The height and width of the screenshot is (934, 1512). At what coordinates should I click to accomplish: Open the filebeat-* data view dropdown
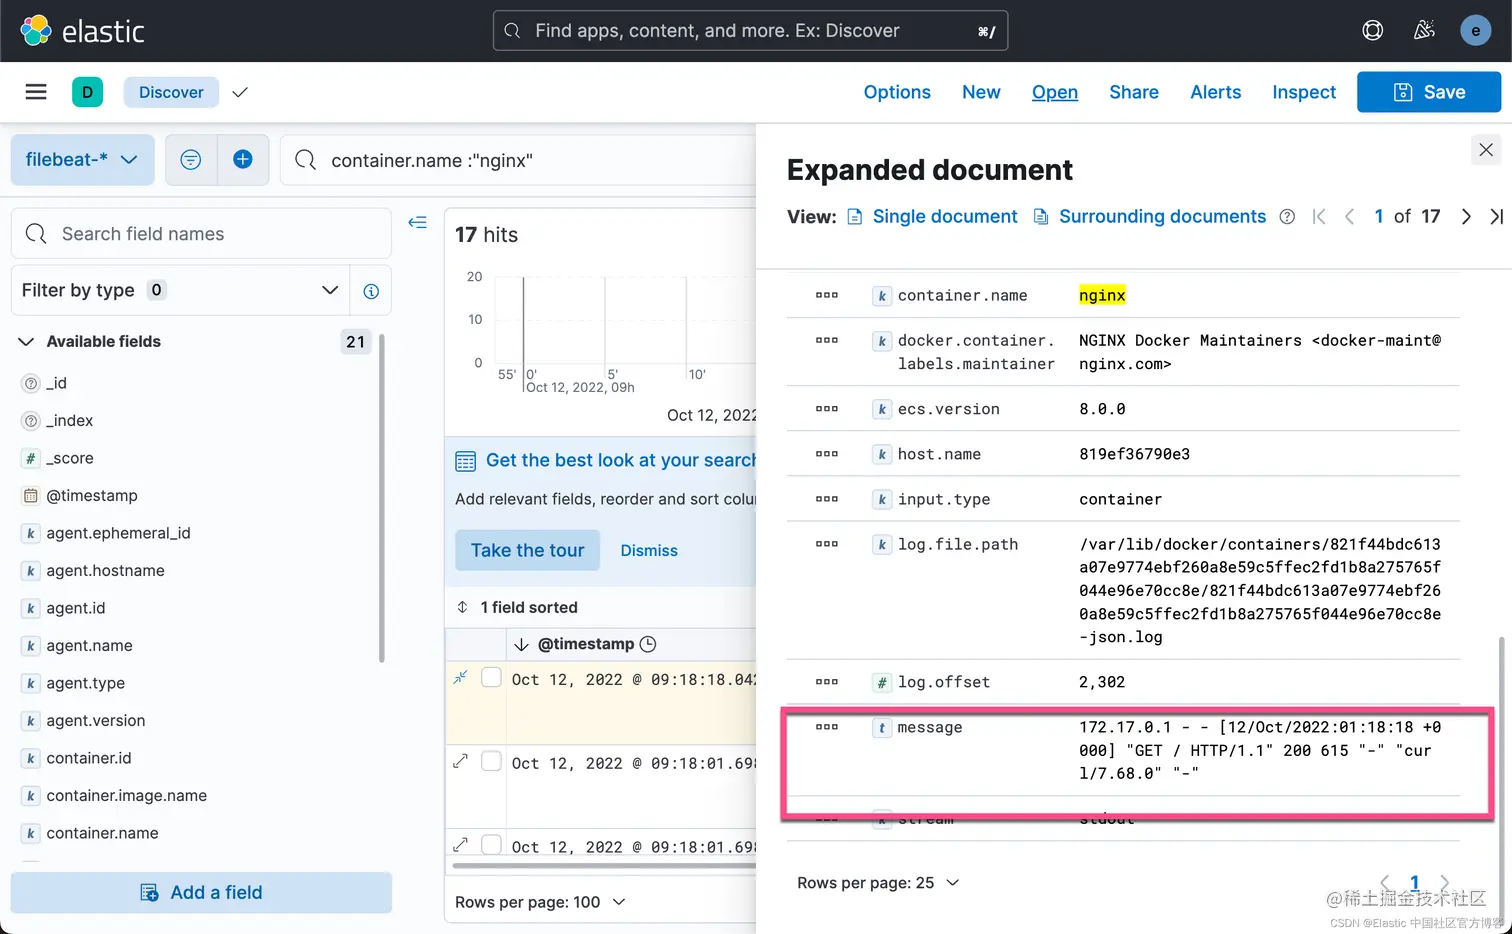click(82, 160)
